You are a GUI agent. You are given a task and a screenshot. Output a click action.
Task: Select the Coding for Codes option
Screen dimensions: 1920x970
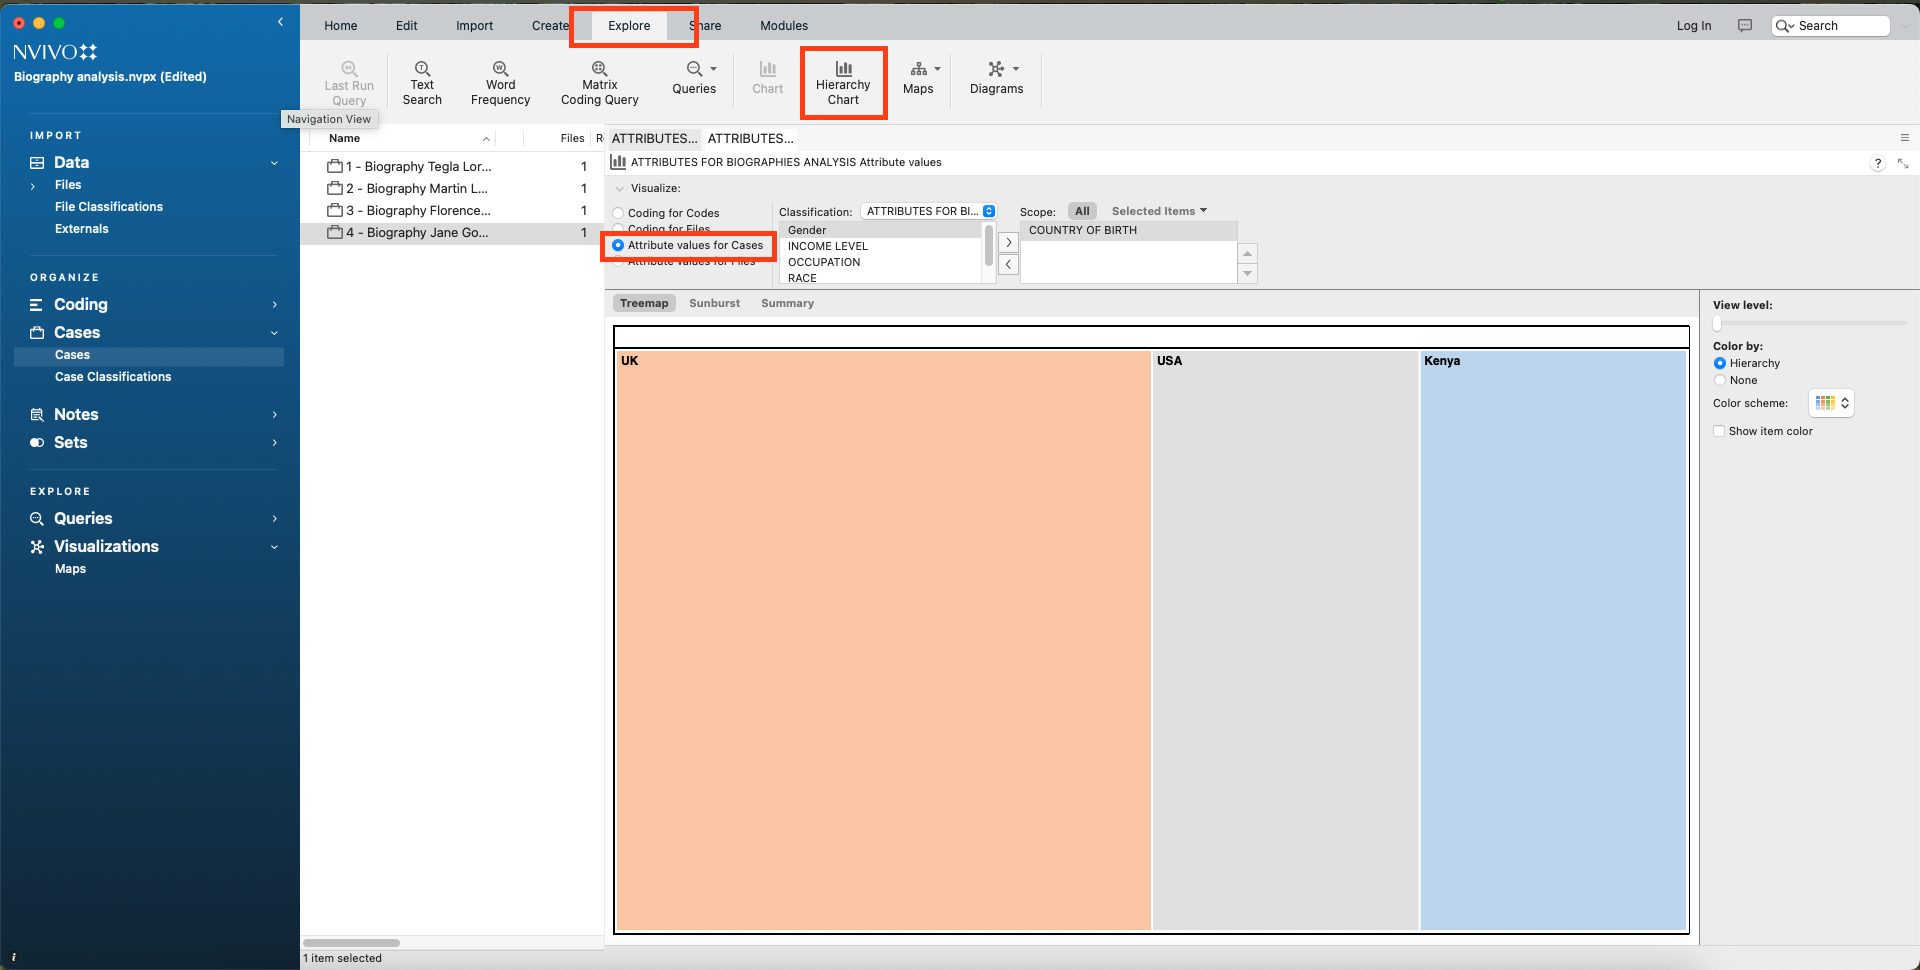pyautogui.click(x=619, y=213)
